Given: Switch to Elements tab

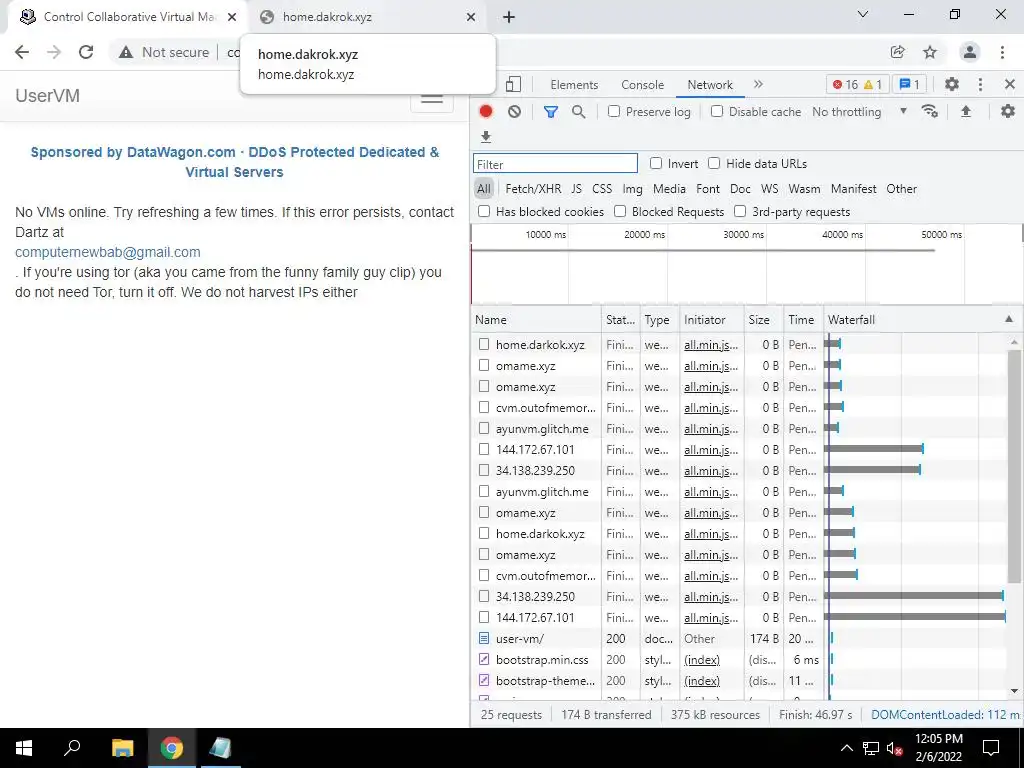Looking at the screenshot, I should (574, 84).
